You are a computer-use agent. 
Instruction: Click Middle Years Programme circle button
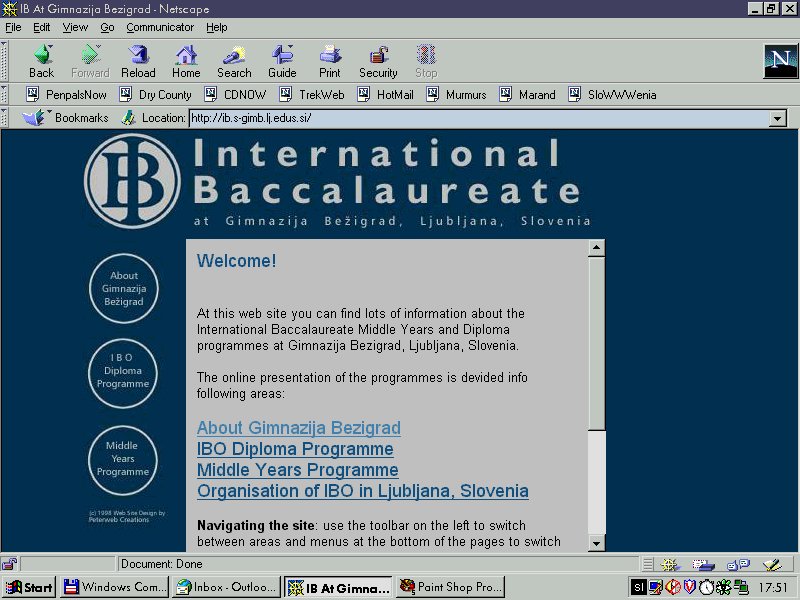tap(123, 460)
